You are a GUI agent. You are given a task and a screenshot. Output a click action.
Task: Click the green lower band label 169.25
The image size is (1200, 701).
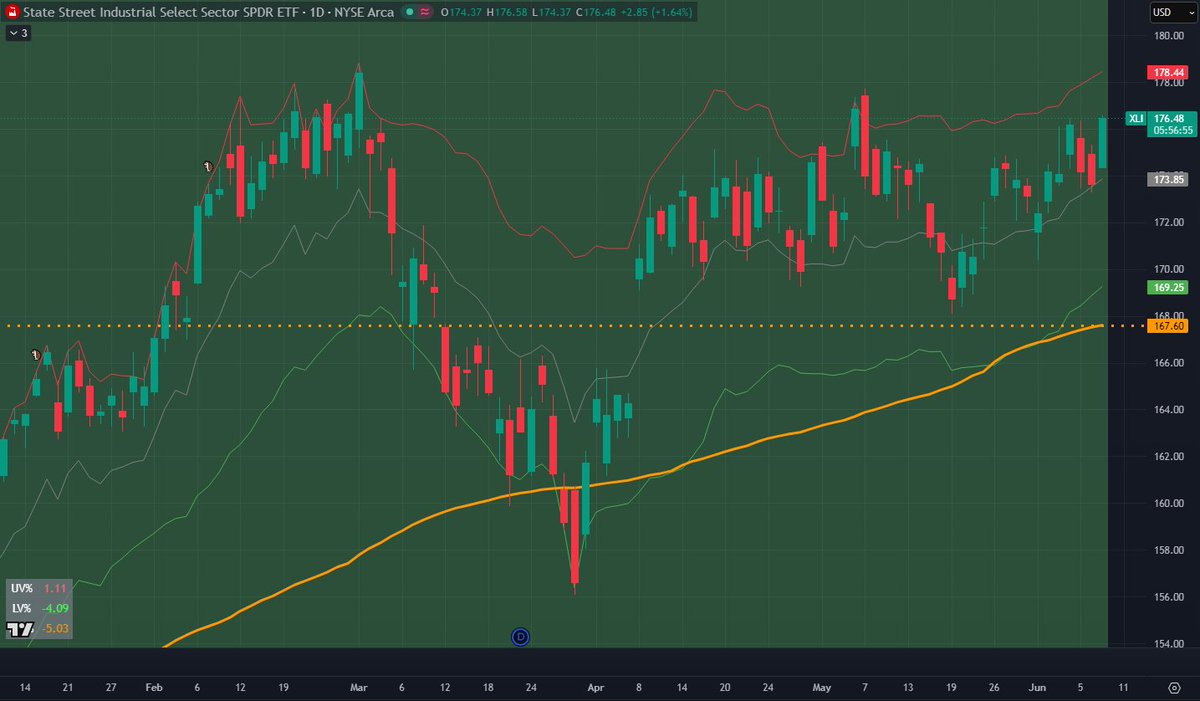(1168, 286)
